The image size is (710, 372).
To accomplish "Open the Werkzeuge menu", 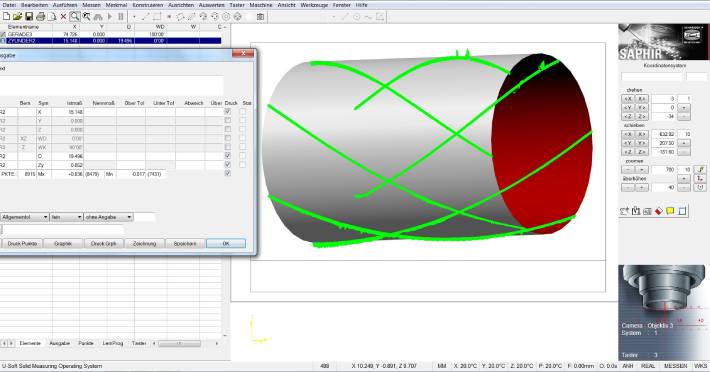I will click(314, 5).
